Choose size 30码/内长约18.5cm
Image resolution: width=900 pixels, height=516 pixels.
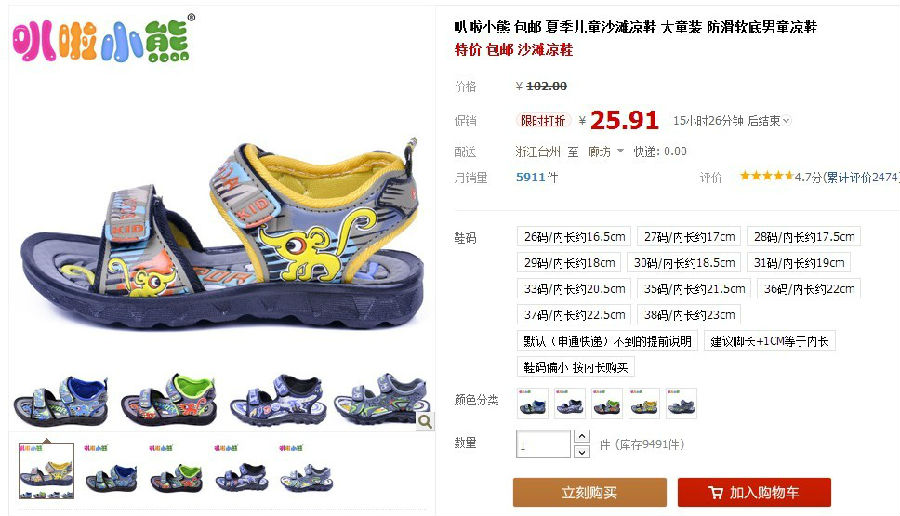(684, 262)
